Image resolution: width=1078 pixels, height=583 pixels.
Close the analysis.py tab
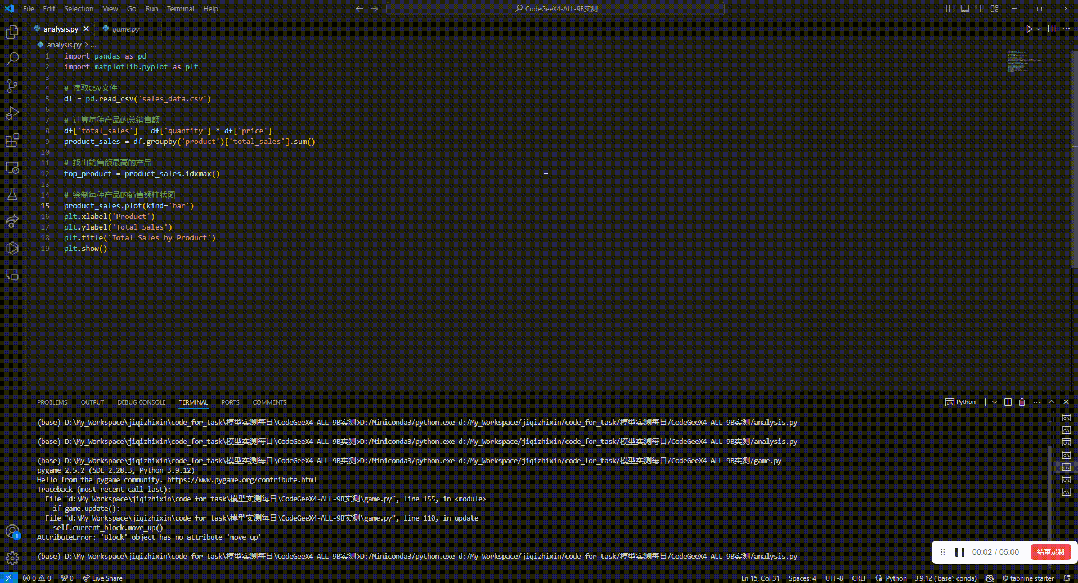[x=86, y=29]
